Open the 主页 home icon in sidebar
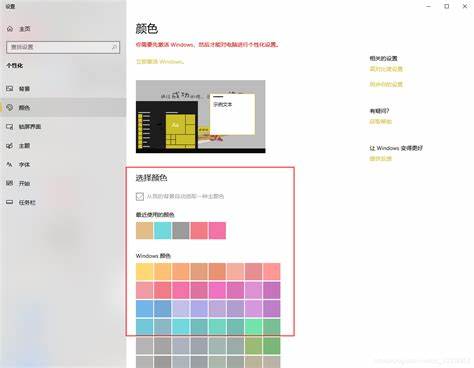 (10, 29)
